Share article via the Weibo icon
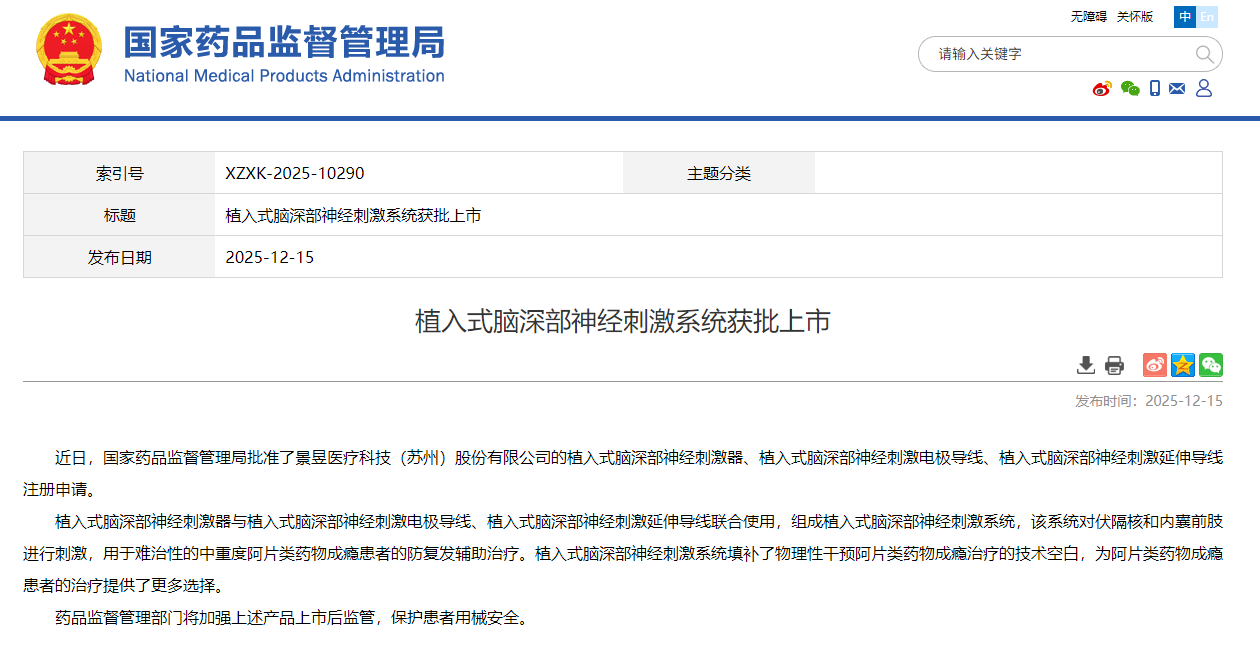The image size is (1260, 645). tap(1154, 365)
